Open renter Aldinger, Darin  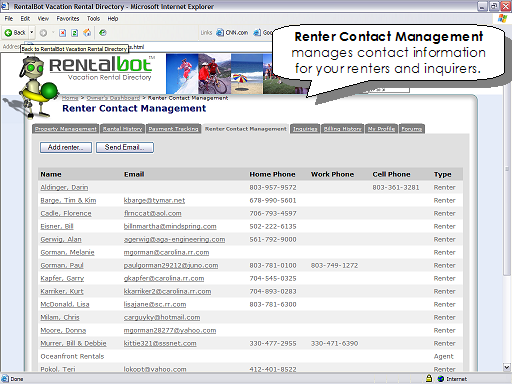point(64,187)
